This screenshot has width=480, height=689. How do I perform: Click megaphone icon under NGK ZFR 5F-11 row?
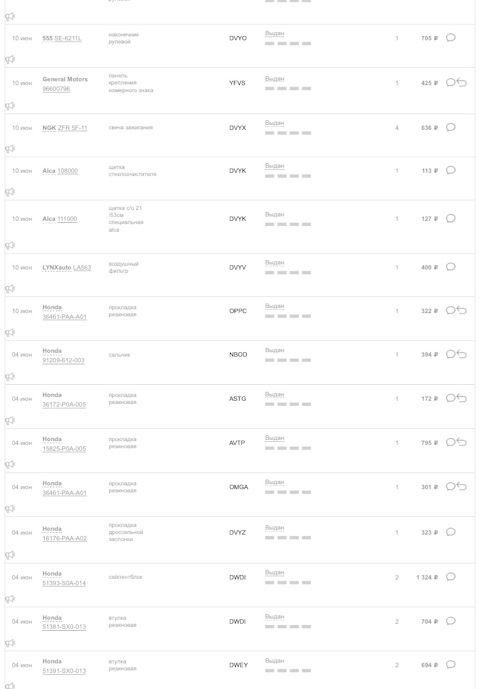(10, 149)
